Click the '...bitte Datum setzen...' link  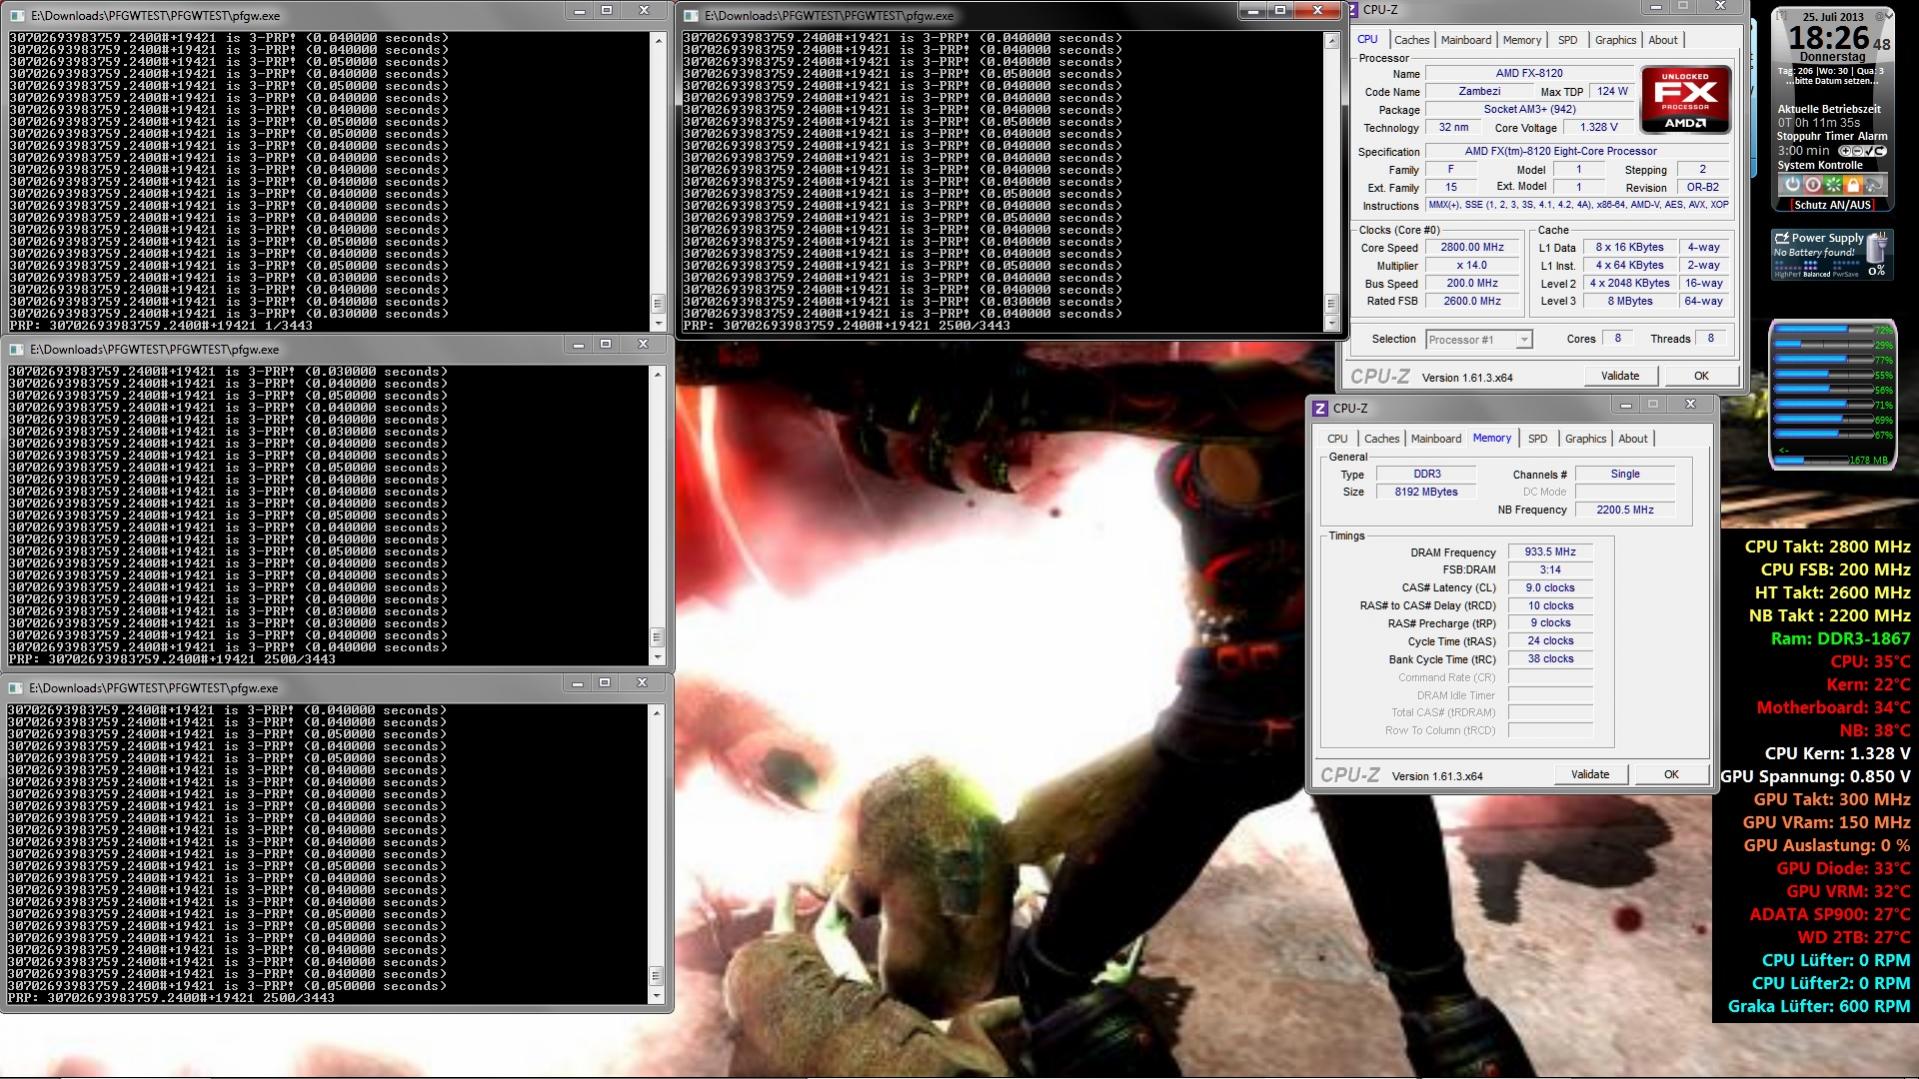tap(1831, 81)
